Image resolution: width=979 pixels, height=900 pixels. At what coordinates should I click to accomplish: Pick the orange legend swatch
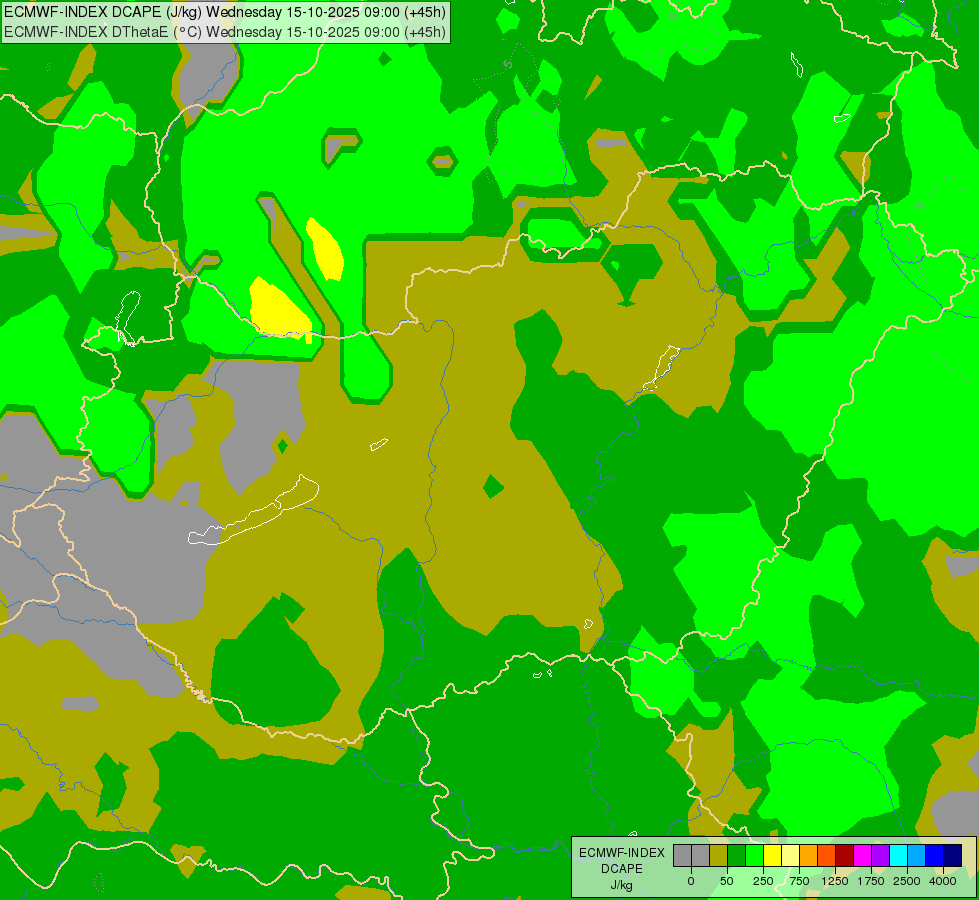(x=809, y=855)
